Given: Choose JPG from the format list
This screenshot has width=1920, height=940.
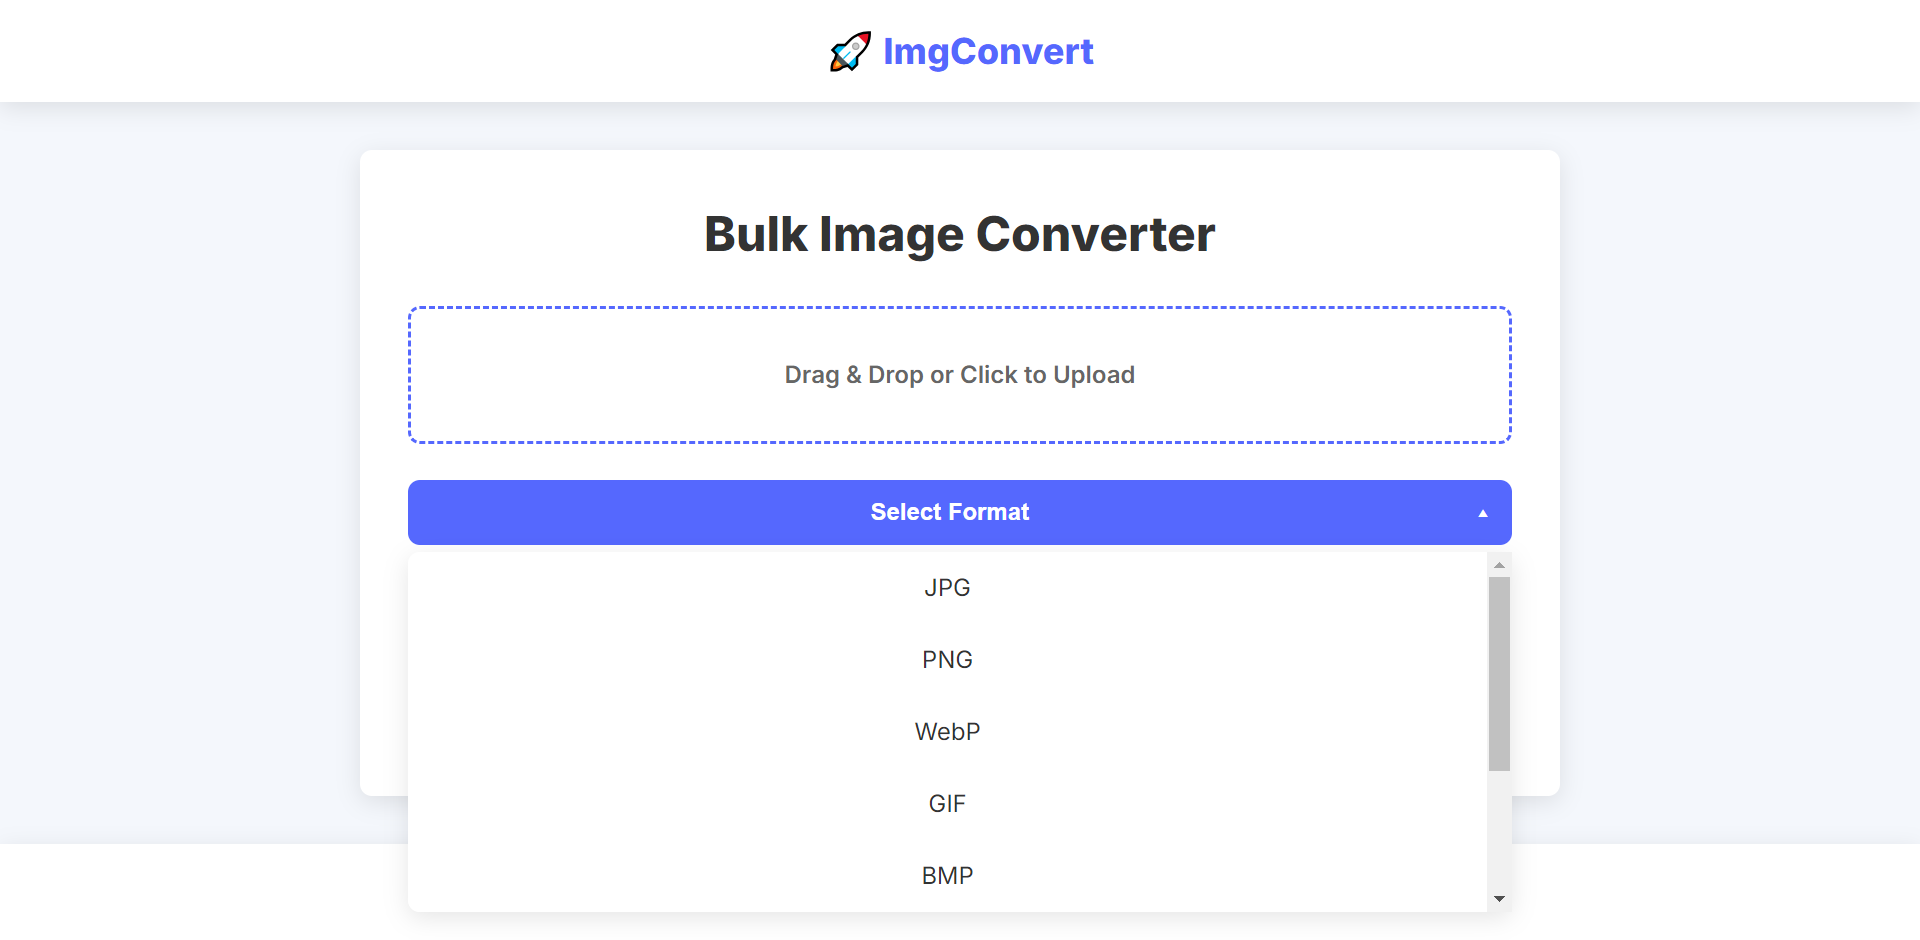Looking at the screenshot, I should [x=947, y=588].
